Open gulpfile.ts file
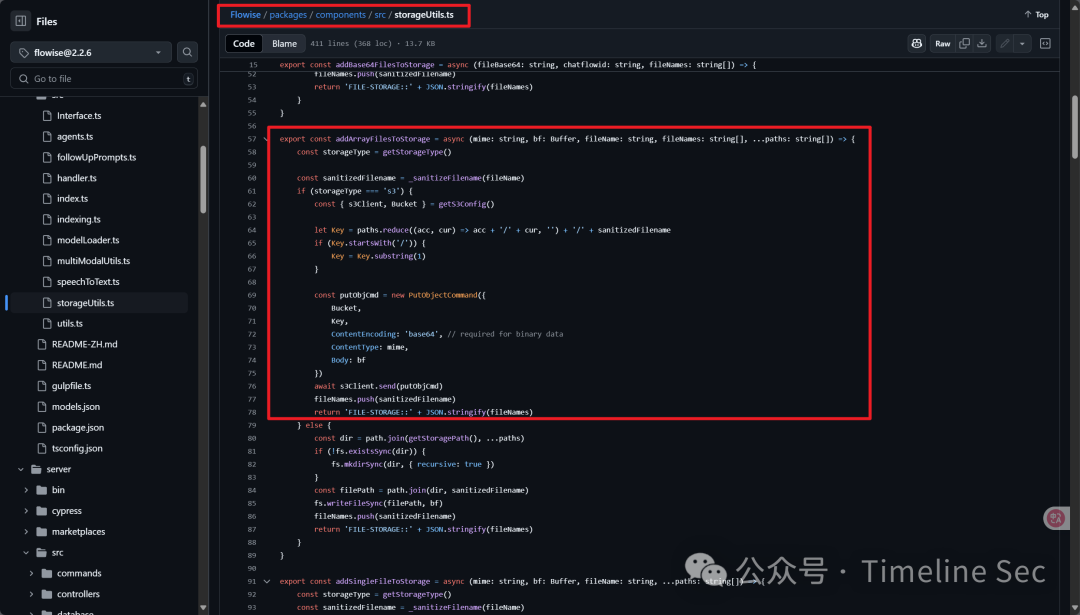The height and width of the screenshot is (615, 1080). (x=72, y=386)
